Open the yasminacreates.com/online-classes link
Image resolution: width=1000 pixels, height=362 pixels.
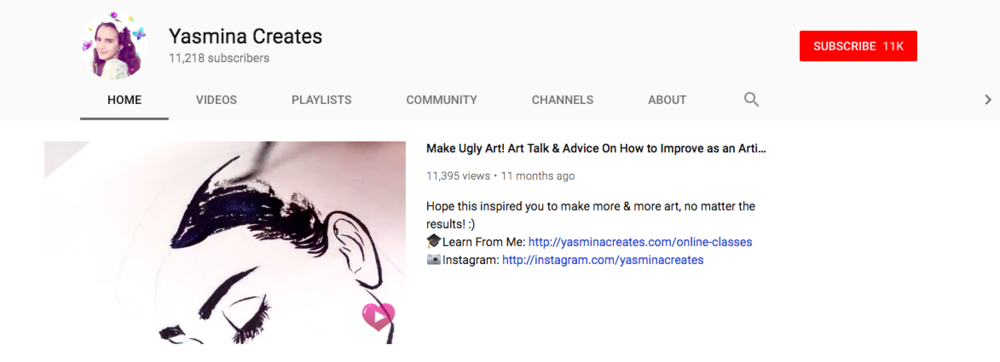click(640, 242)
